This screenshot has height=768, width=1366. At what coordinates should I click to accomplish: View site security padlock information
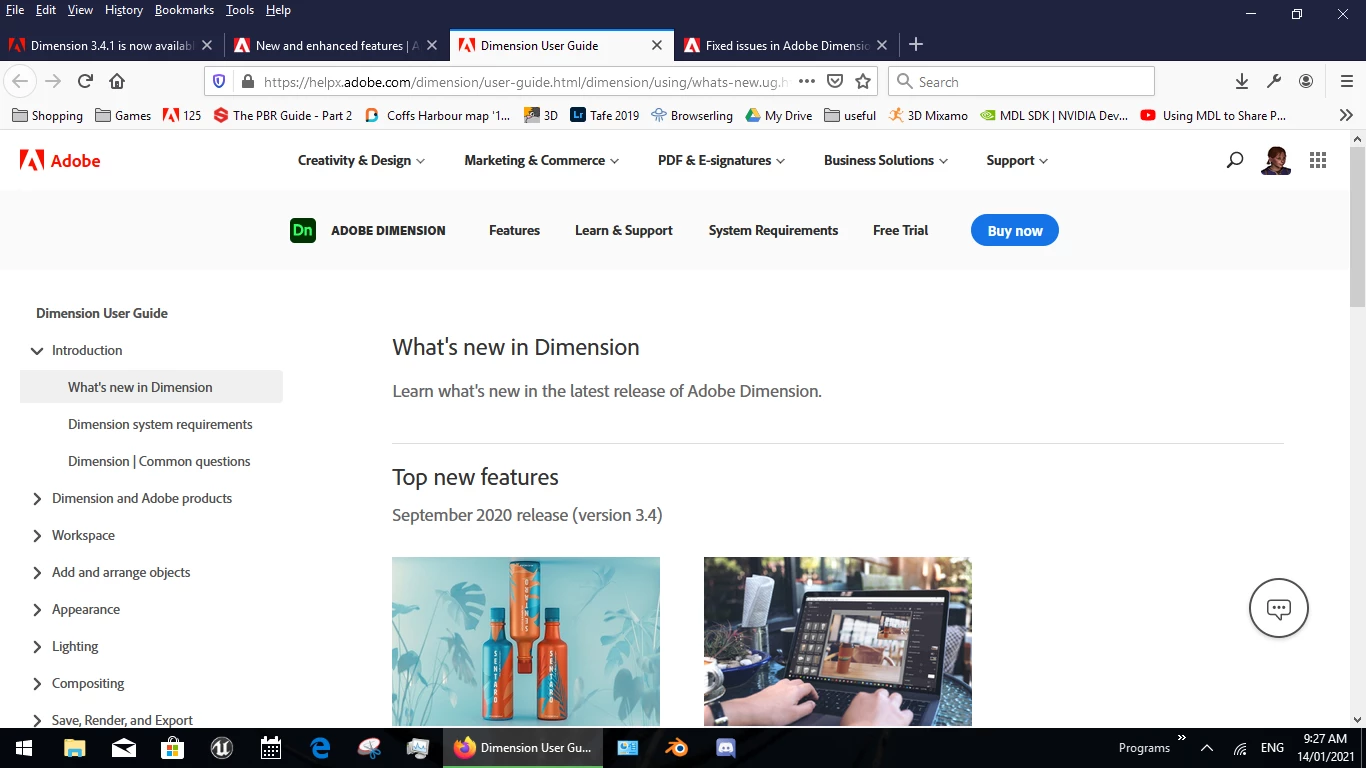[247, 81]
